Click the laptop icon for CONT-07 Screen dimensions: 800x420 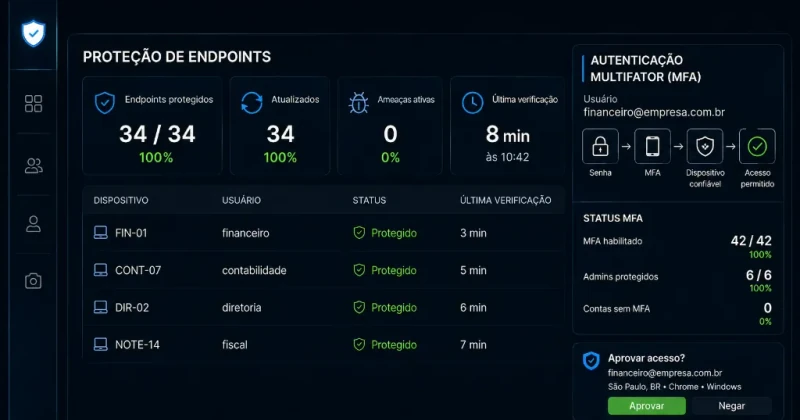101,270
